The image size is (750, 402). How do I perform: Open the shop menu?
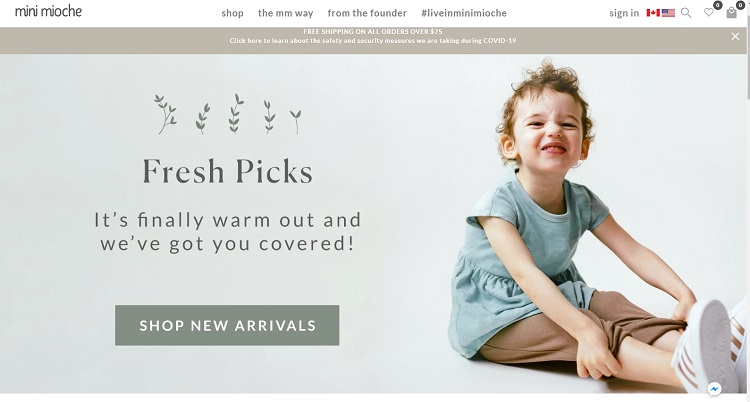232,13
